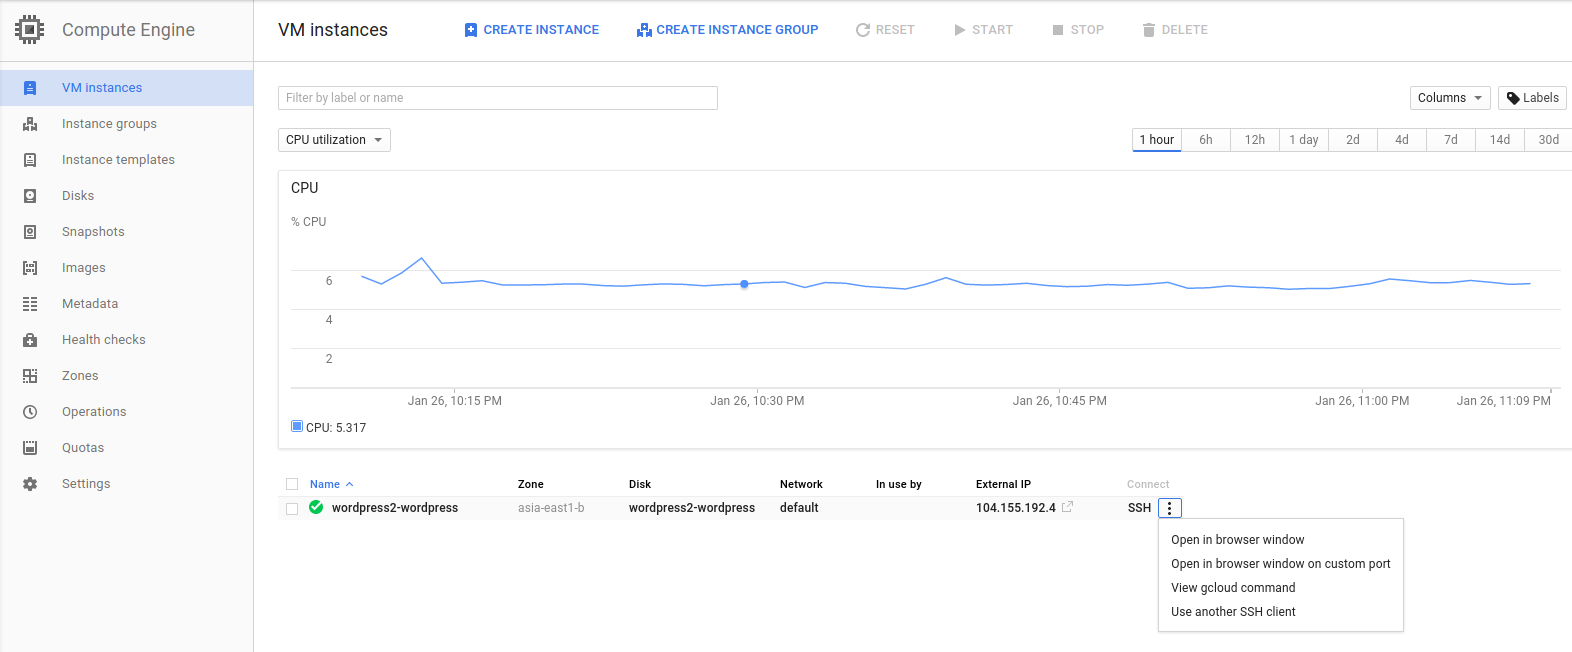Click the Instance templates sidebar icon

coord(30,160)
